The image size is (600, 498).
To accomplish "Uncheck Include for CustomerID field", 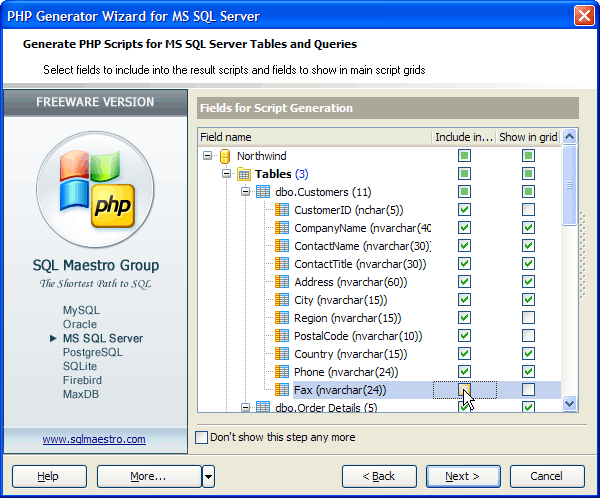I will point(464,210).
